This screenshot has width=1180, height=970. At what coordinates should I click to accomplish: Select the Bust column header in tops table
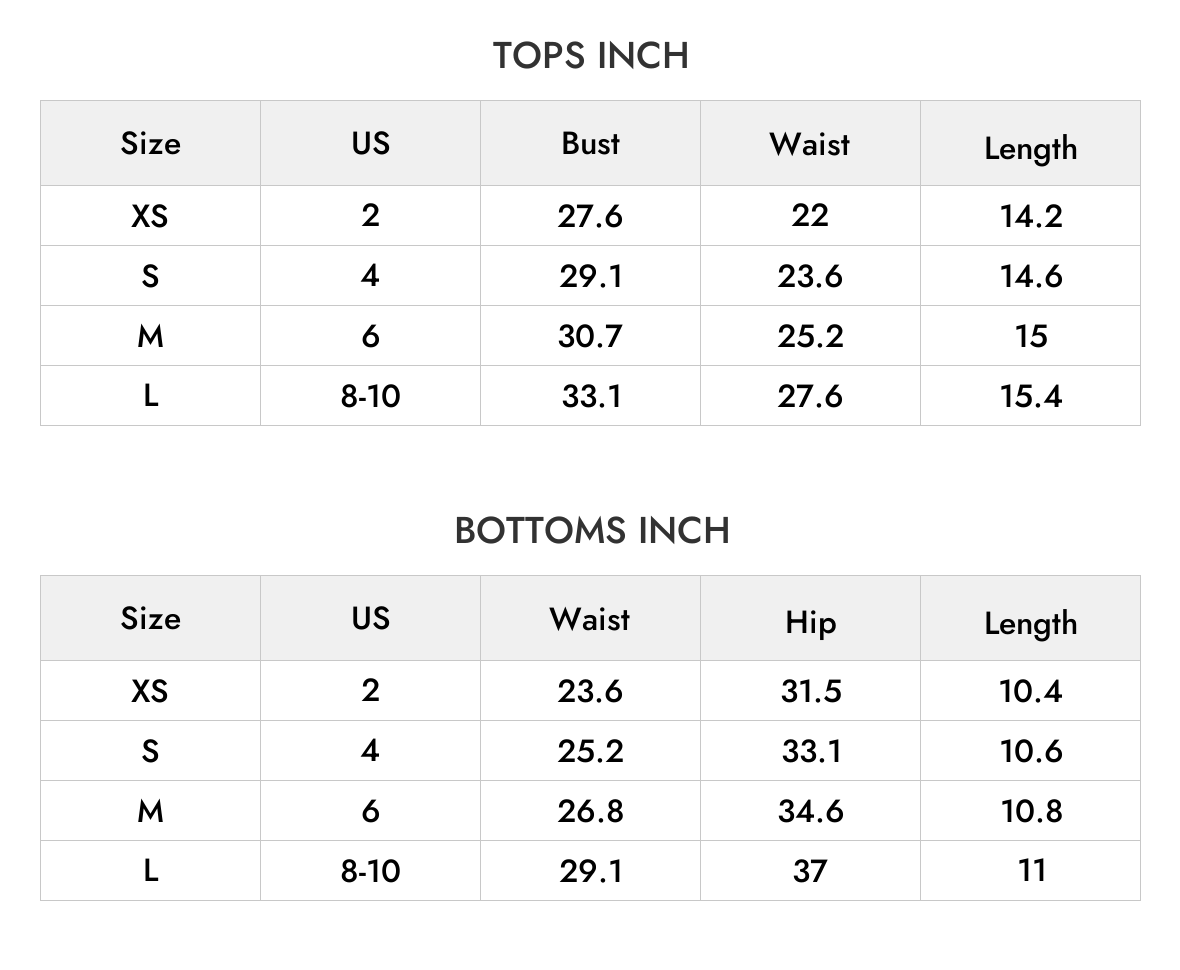(591, 143)
